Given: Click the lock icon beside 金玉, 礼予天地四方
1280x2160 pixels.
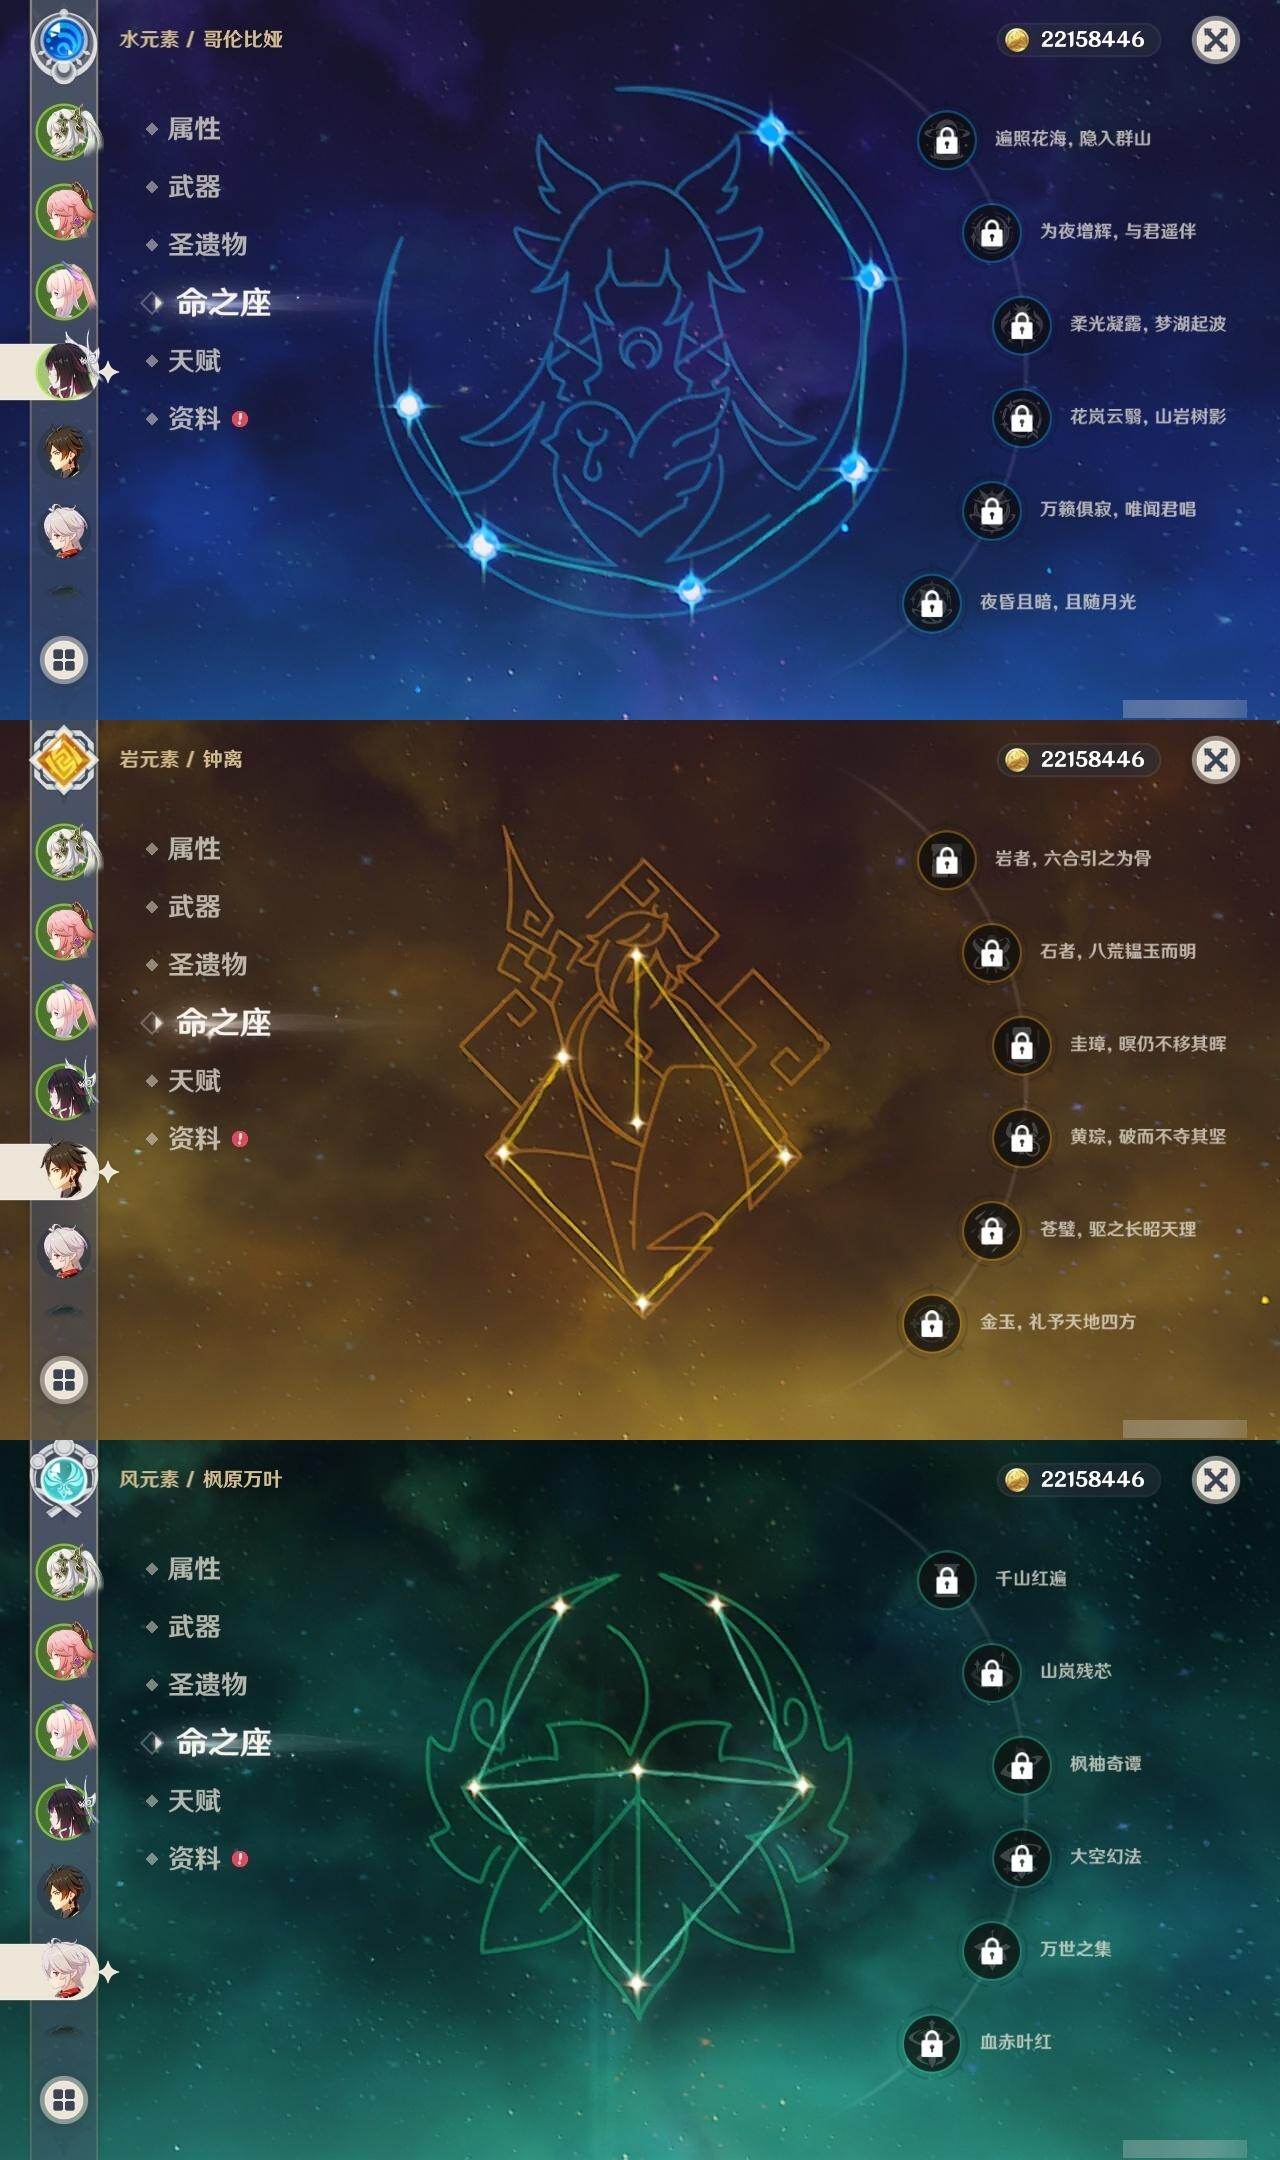Looking at the screenshot, I should (931, 1323).
